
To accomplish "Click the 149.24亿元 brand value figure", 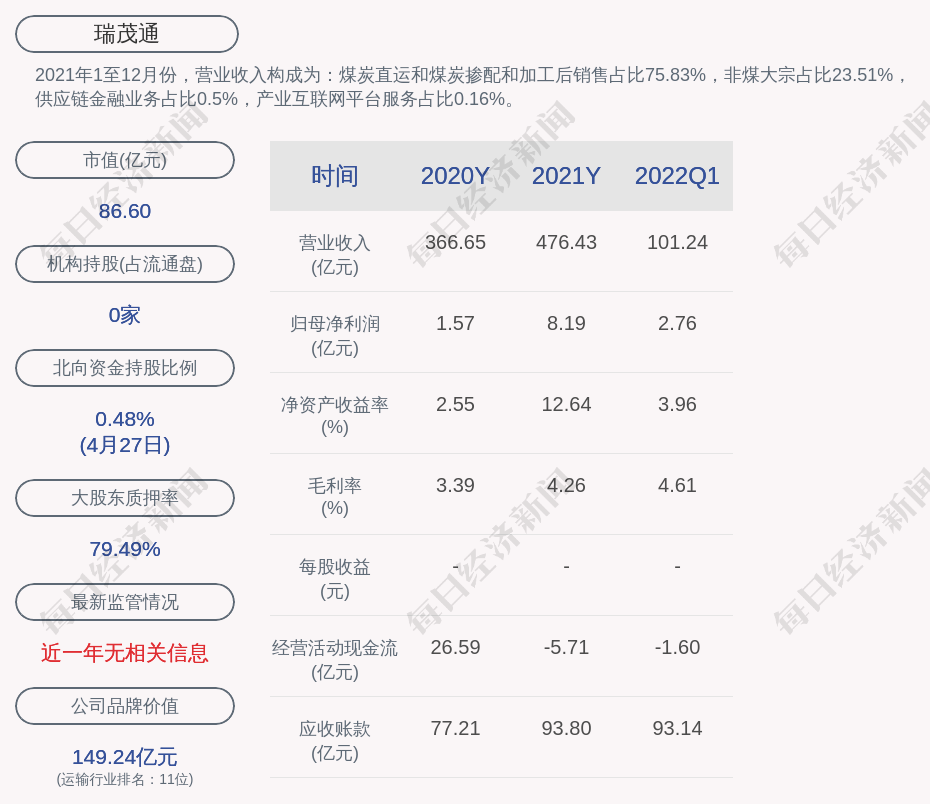I will [125, 757].
